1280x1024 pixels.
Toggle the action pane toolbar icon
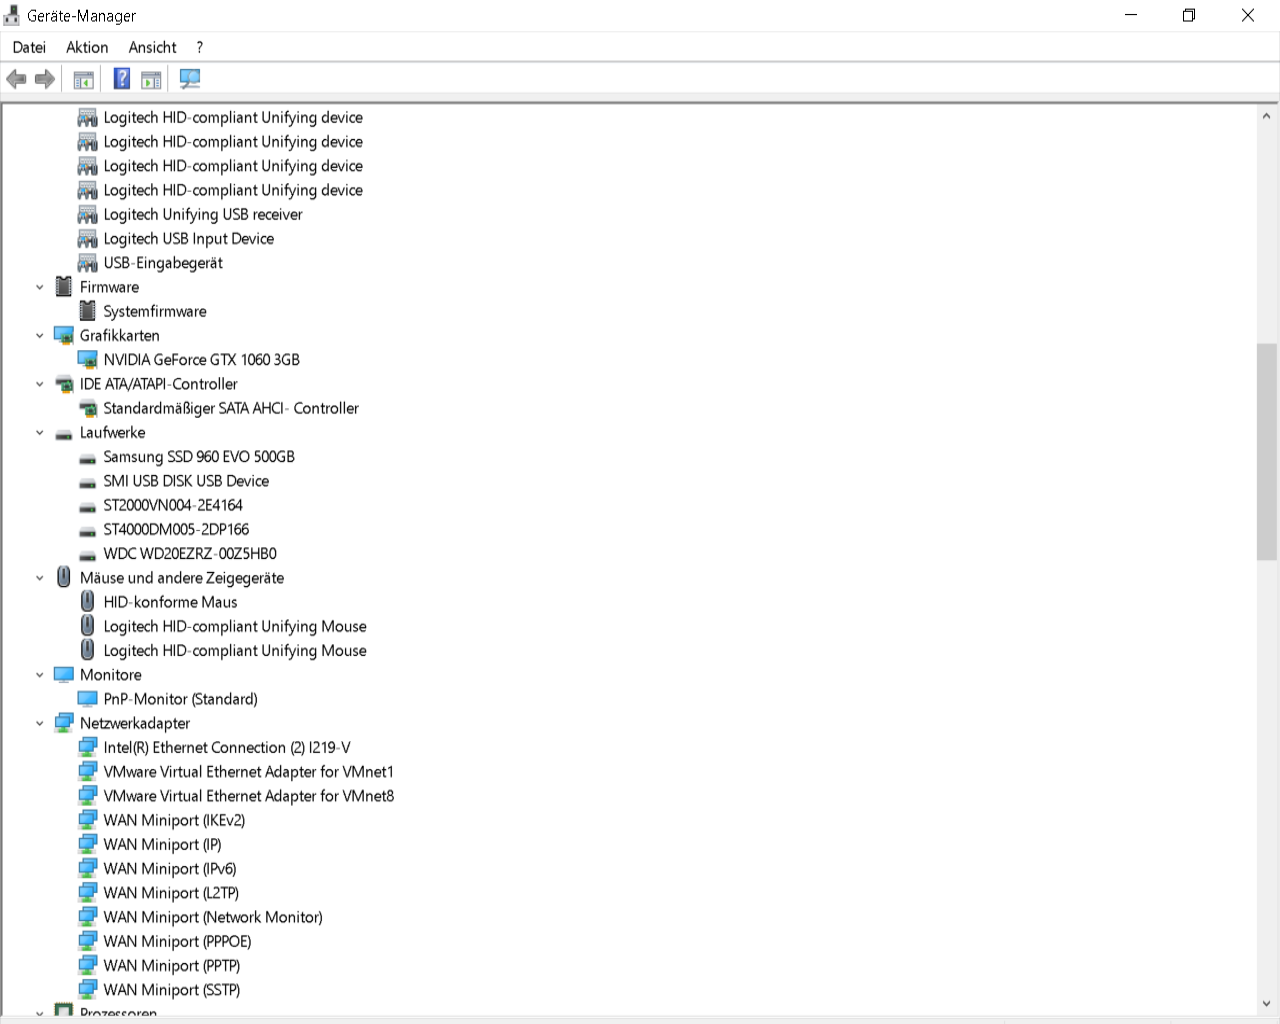pyautogui.click(x=151, y=79)
